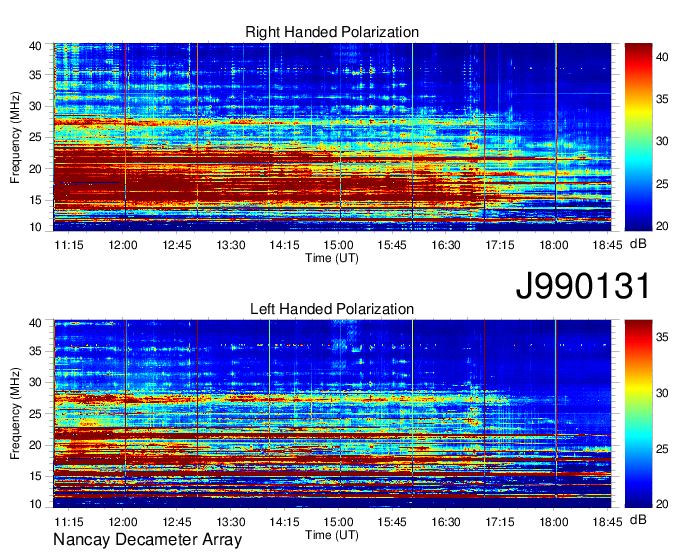The image size is (680, 552).
Task: Click the 35 dB tick on Right Handed color bar
Action: pos(662,99)
